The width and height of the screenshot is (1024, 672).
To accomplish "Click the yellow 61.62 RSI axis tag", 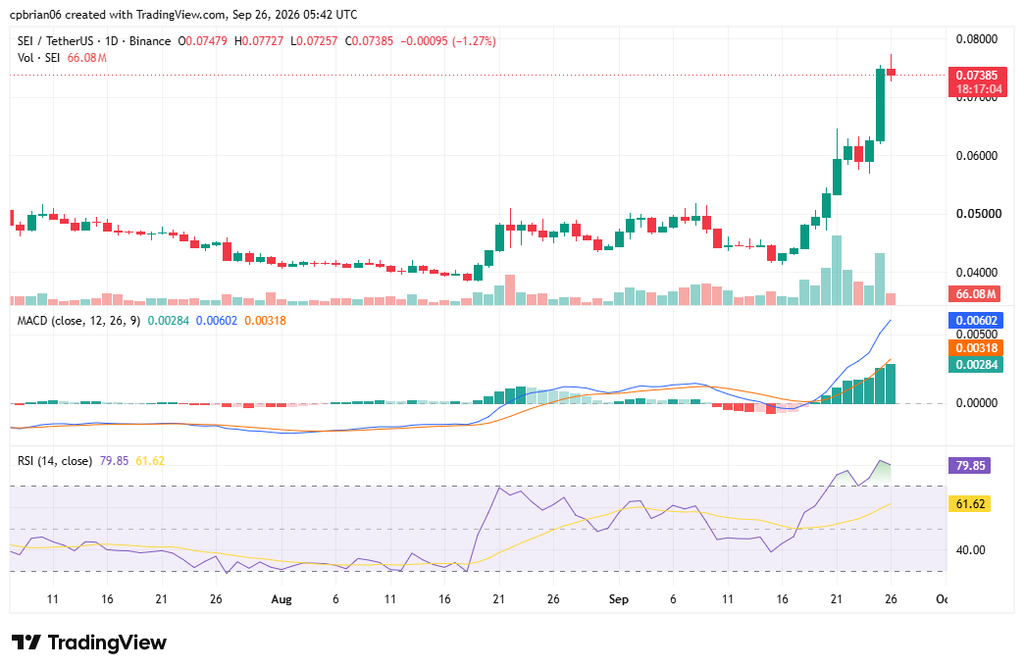I will coord(970,504).
